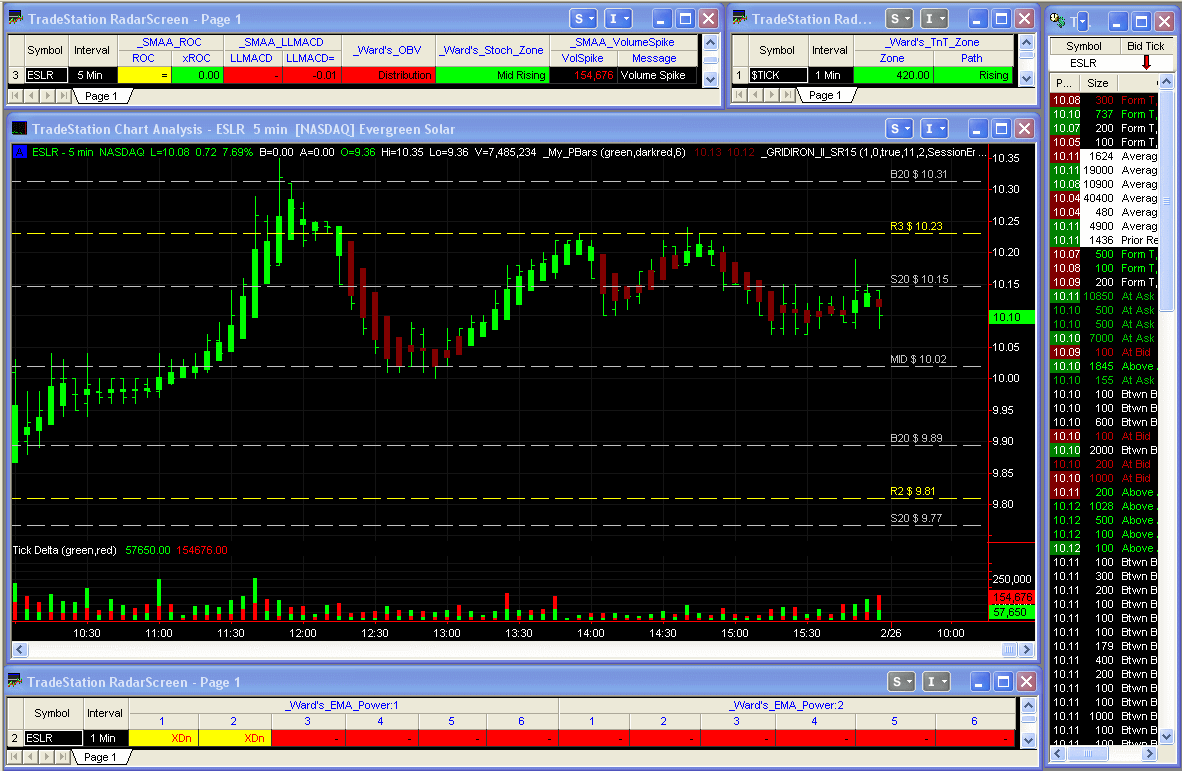Click the Volume Spike message cell
Viewport: 1182px width, 771px height.
click(x=657, y=75)
